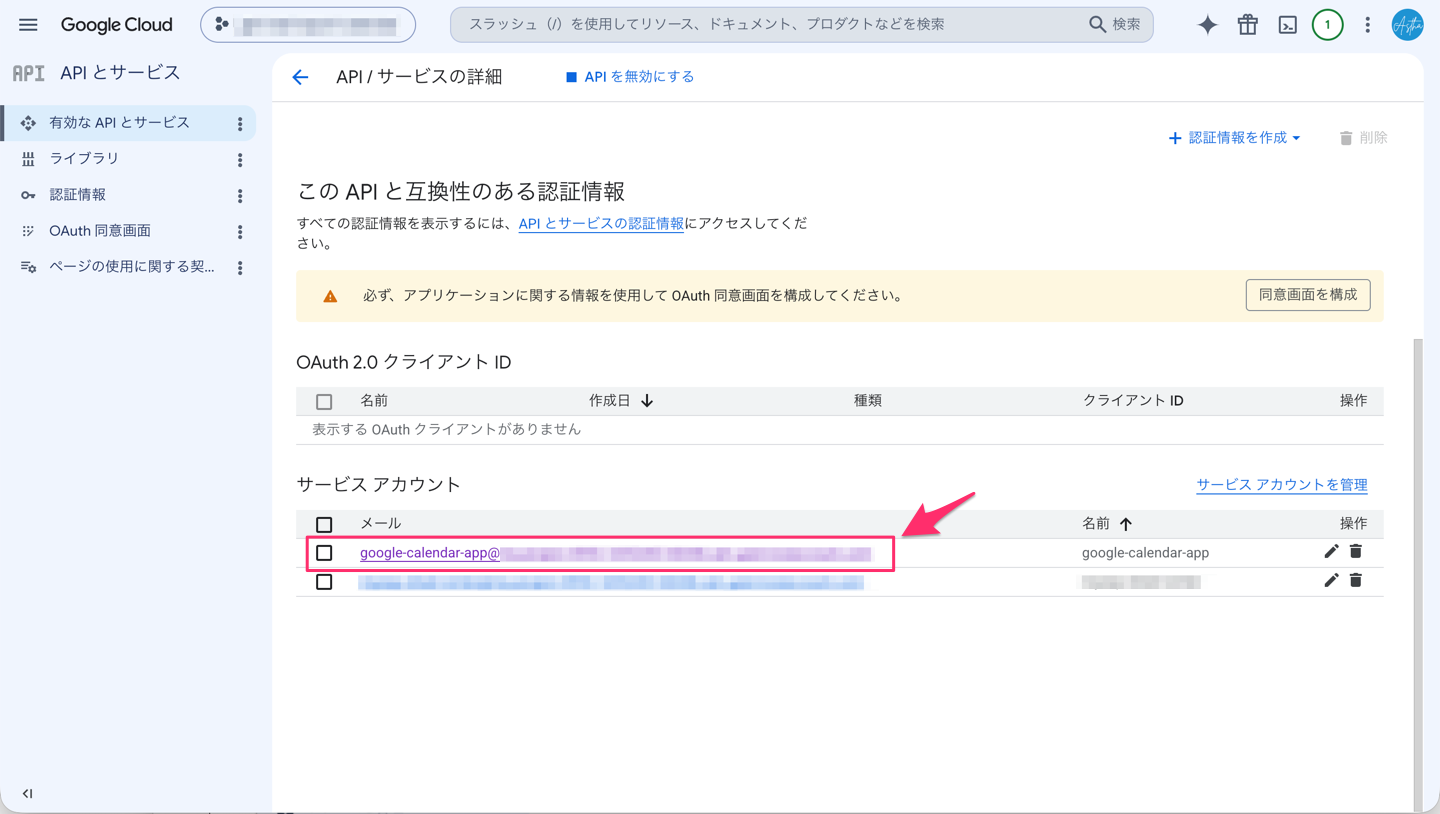
Task: Click the API とサービス sidebar header
Action: tap(120, 73)
